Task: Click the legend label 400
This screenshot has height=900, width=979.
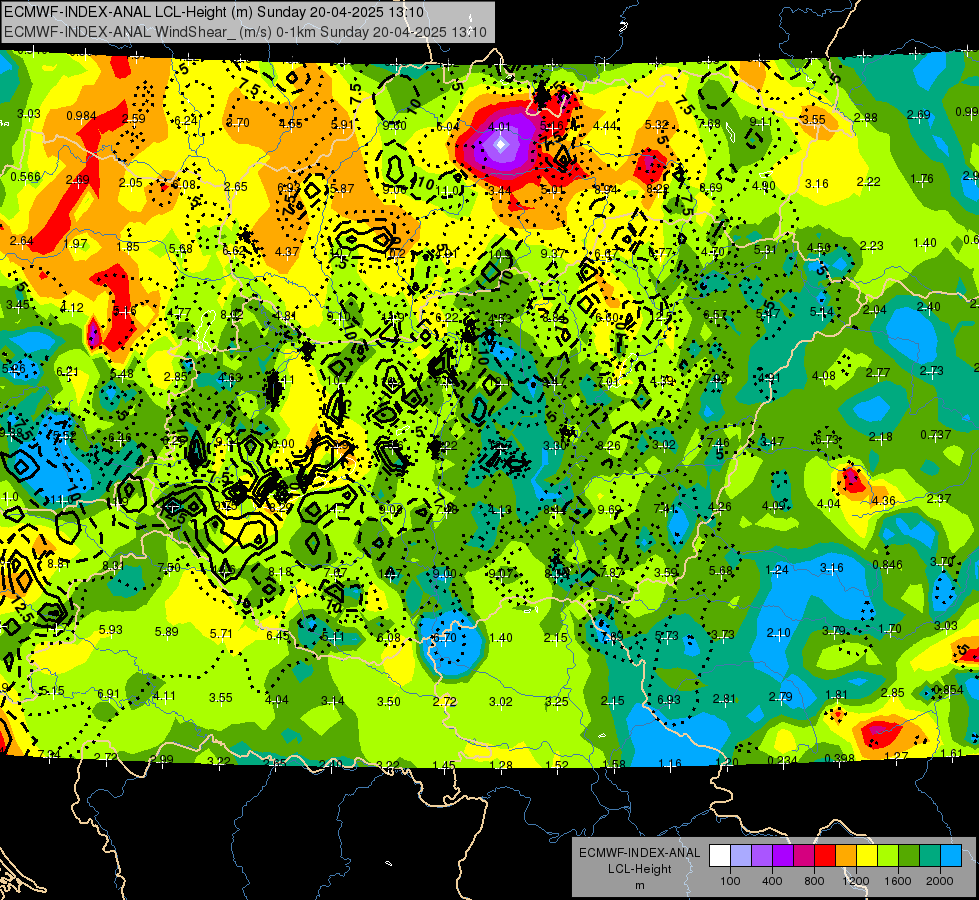Action: [x=772, y=881]
